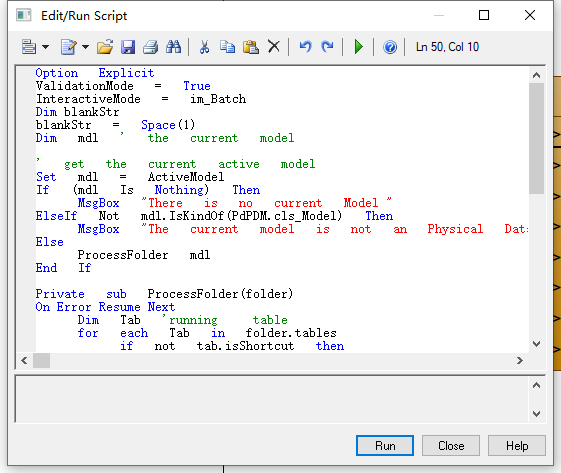Click the Close button
The image size is (561, 473).
point(451,446)
